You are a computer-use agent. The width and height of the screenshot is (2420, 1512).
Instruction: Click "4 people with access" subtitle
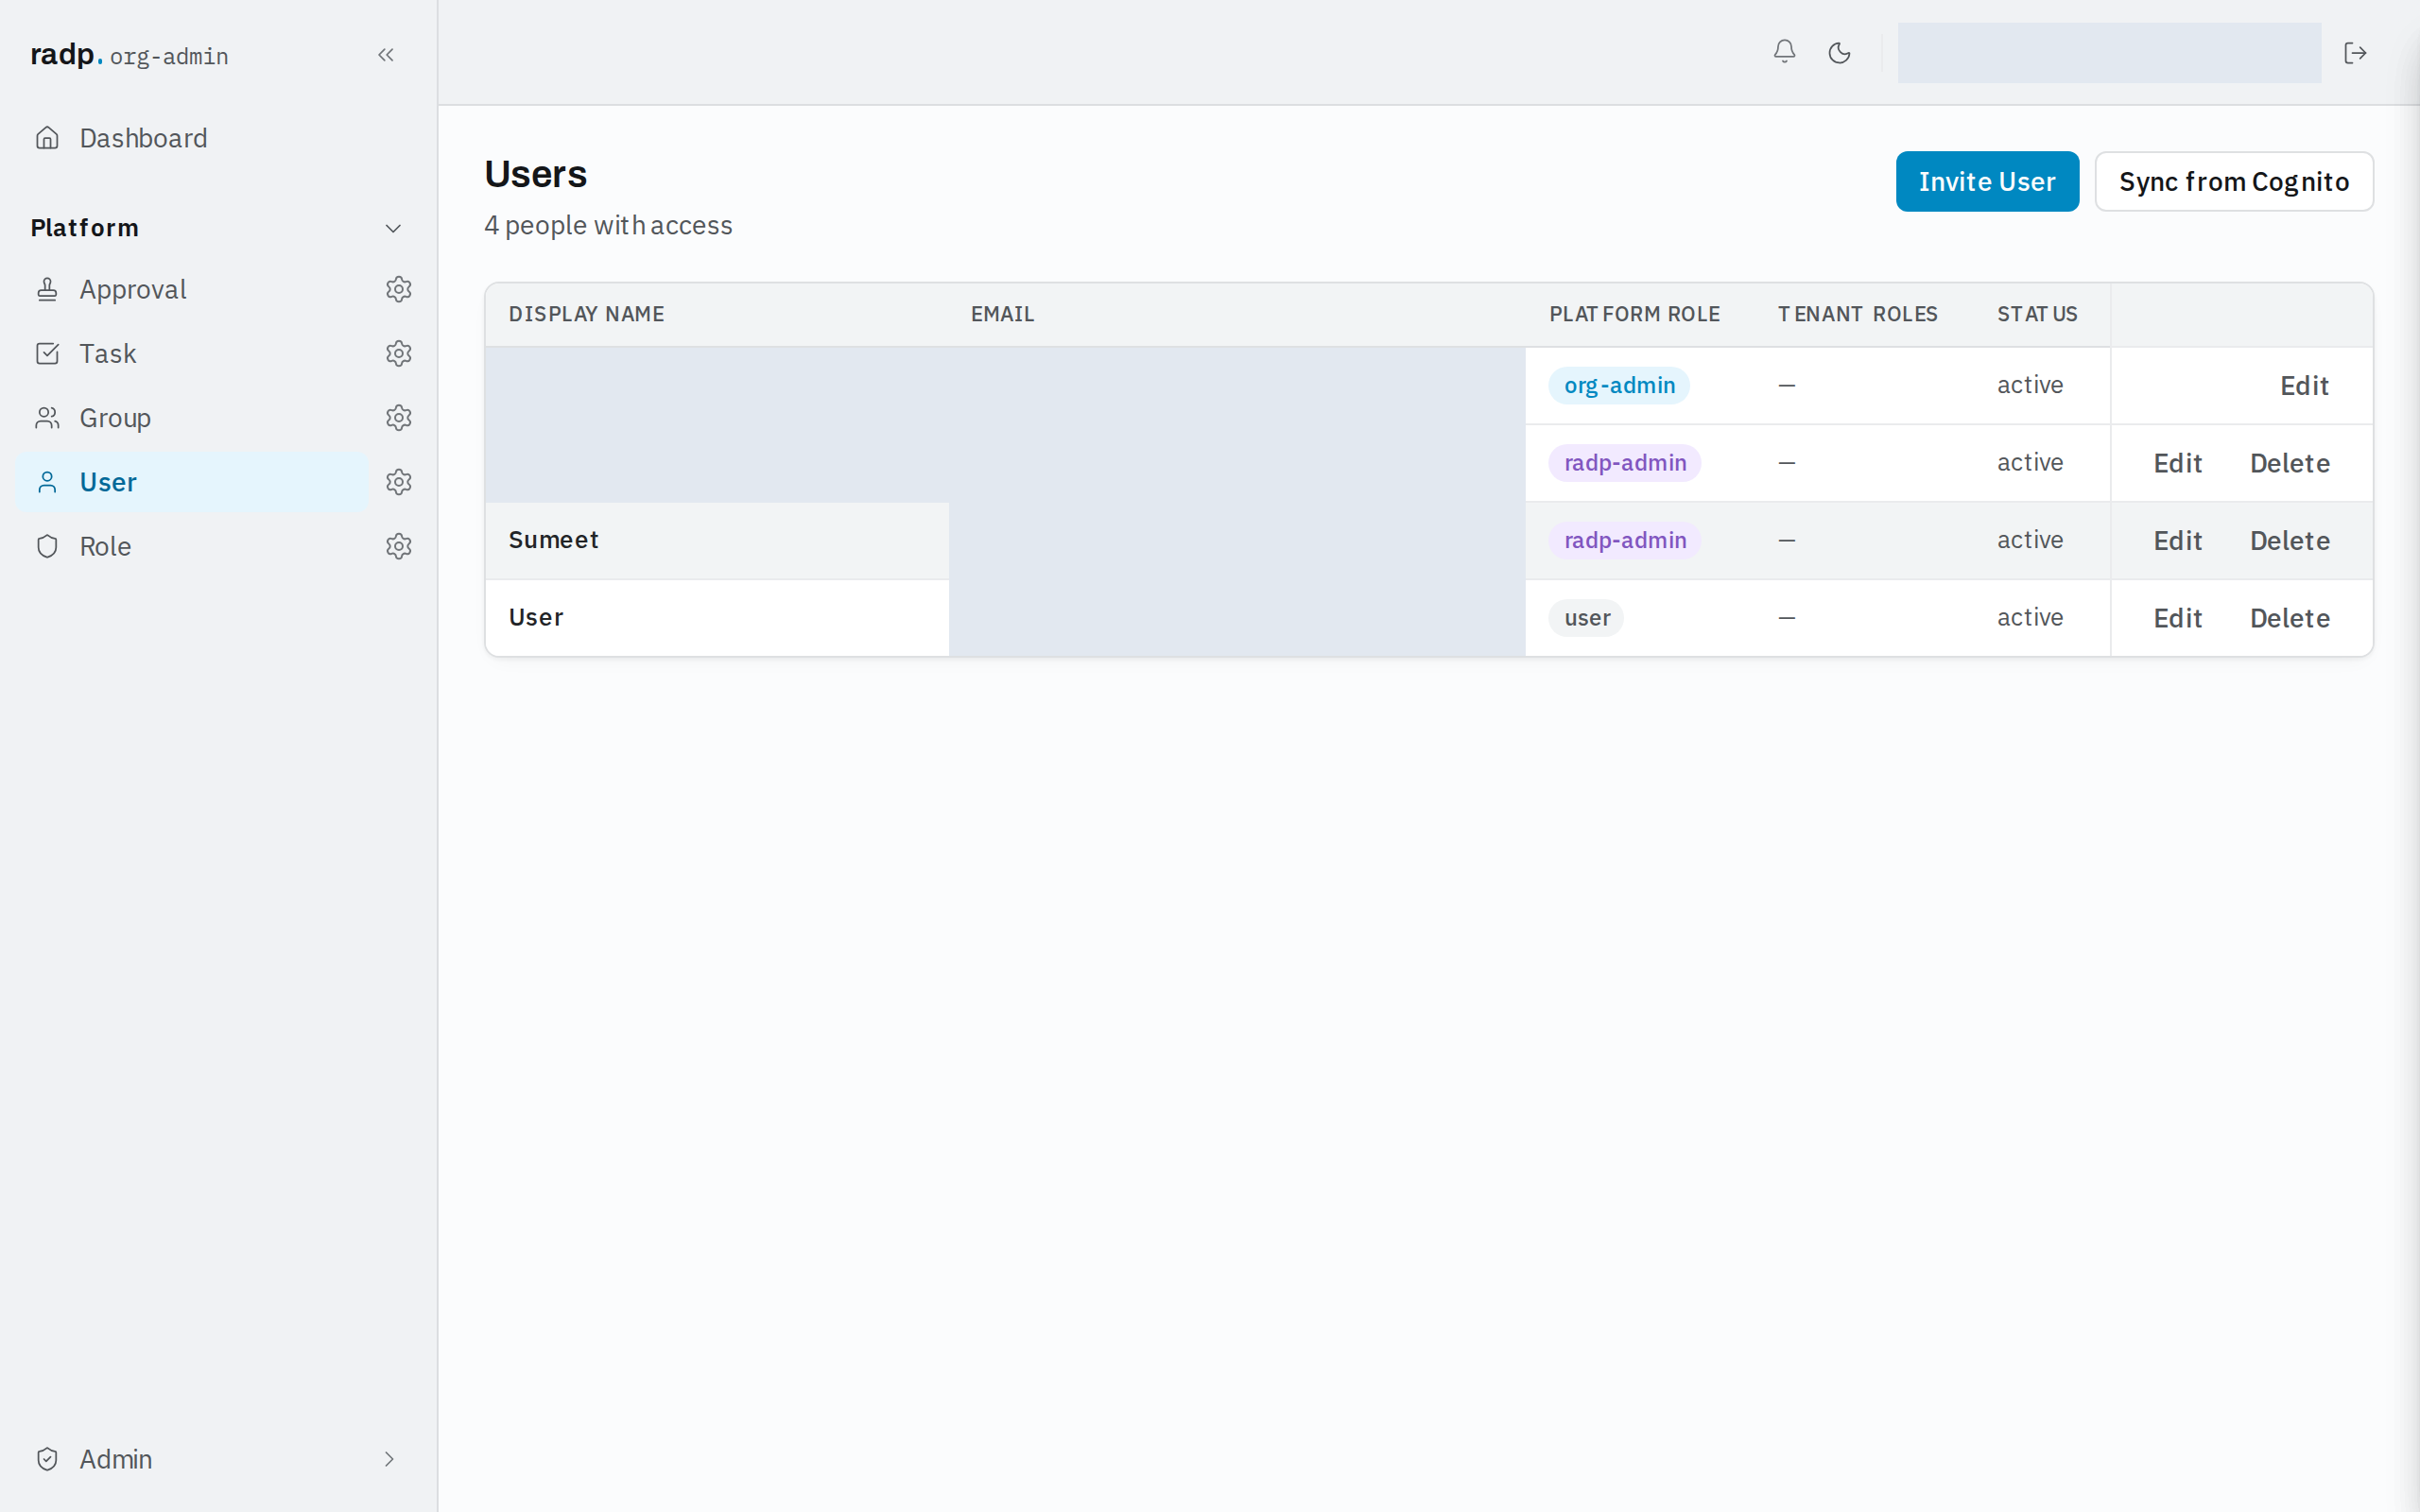[x=608, y=225]
